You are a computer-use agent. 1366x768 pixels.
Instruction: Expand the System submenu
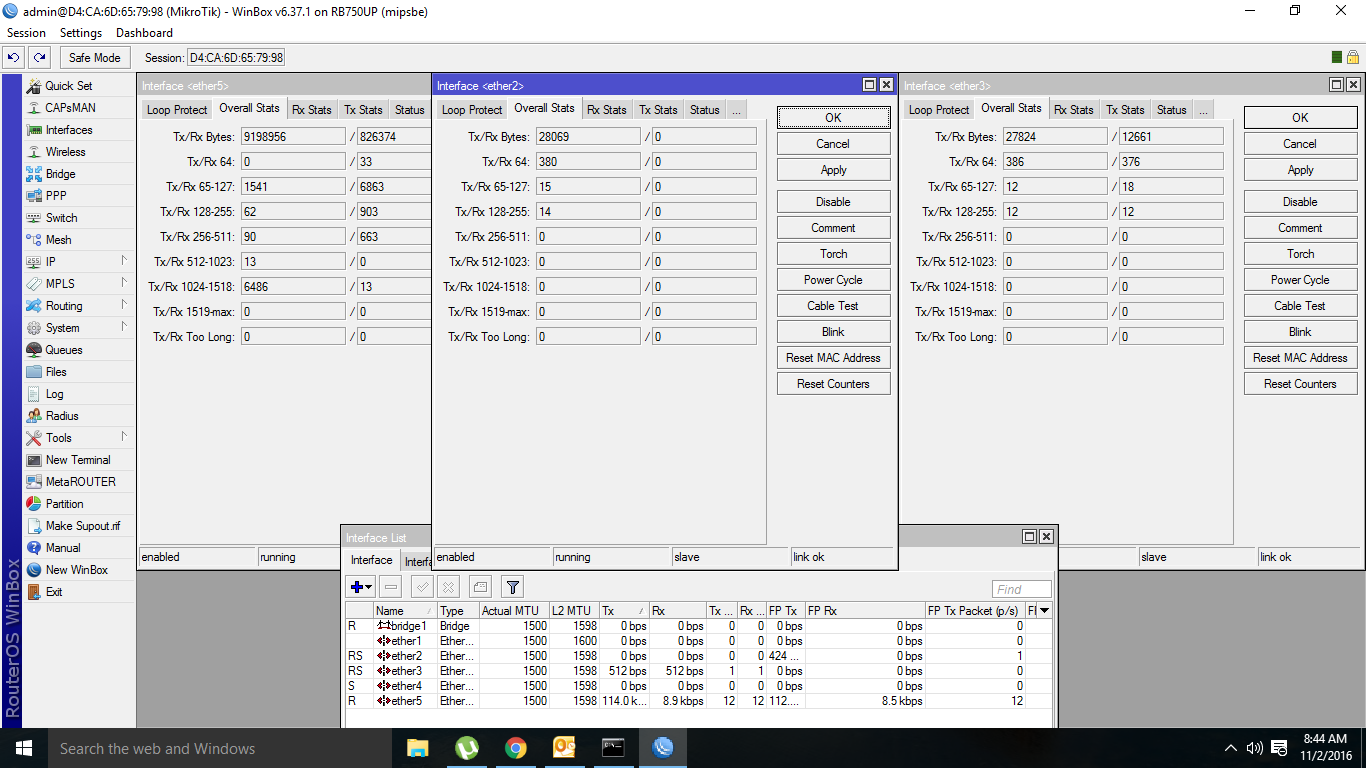coord(125,327)
